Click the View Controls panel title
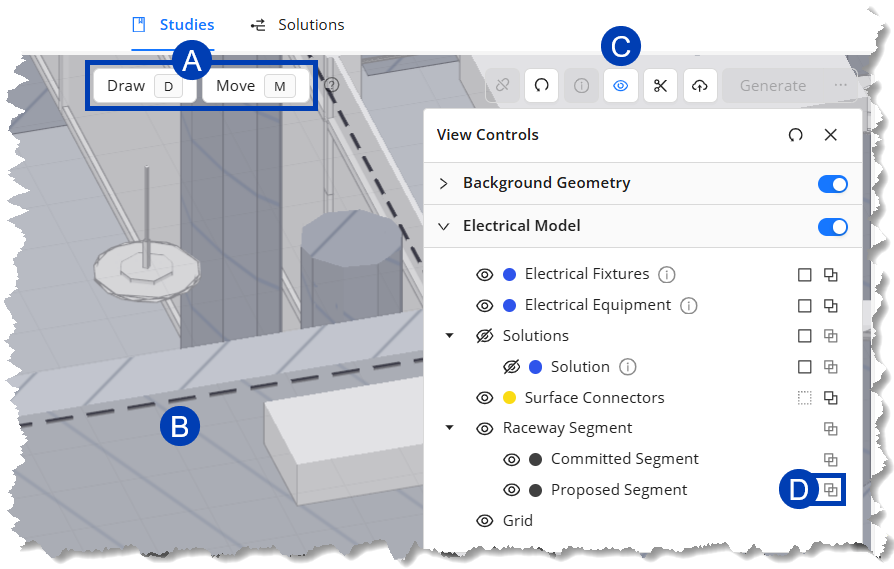 pyautogui.click(x=487, y=135)
